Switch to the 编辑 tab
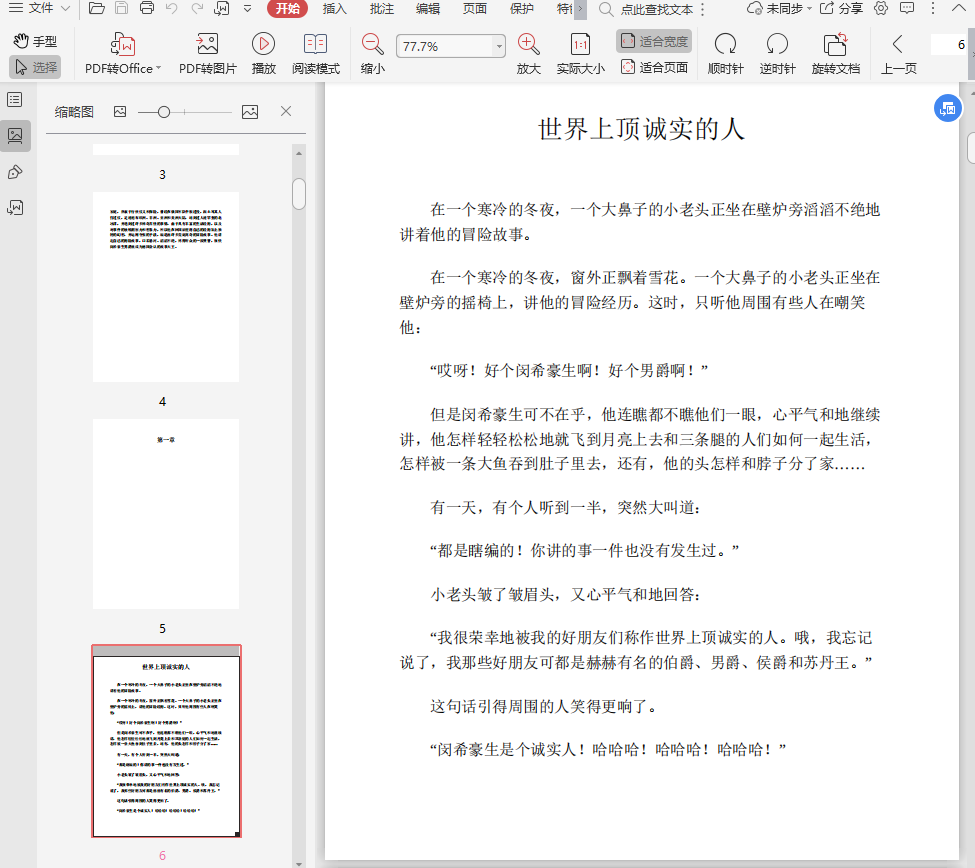This screenshot has width=975, height=868. [x=428, y=9]
